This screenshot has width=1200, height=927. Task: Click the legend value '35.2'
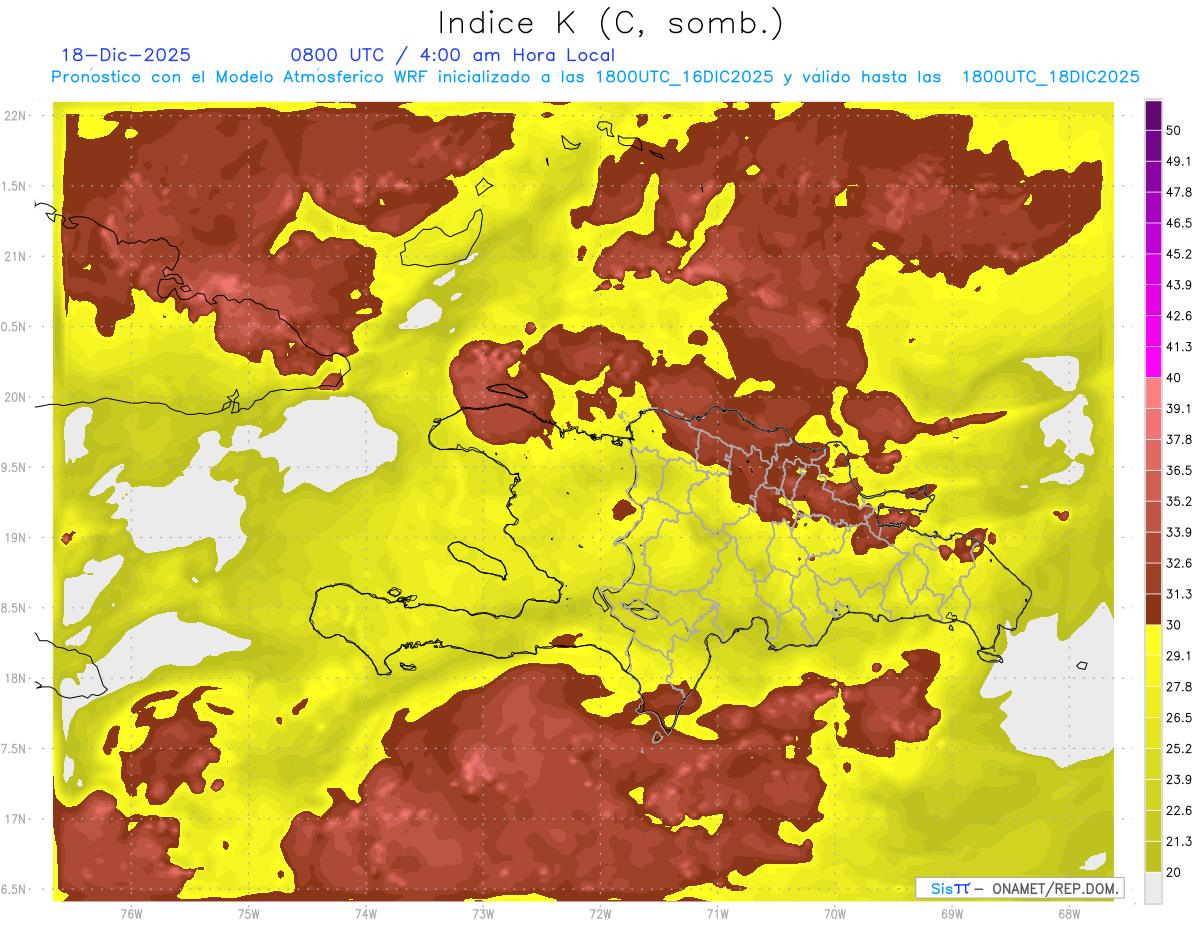[x=1179, y=501]
